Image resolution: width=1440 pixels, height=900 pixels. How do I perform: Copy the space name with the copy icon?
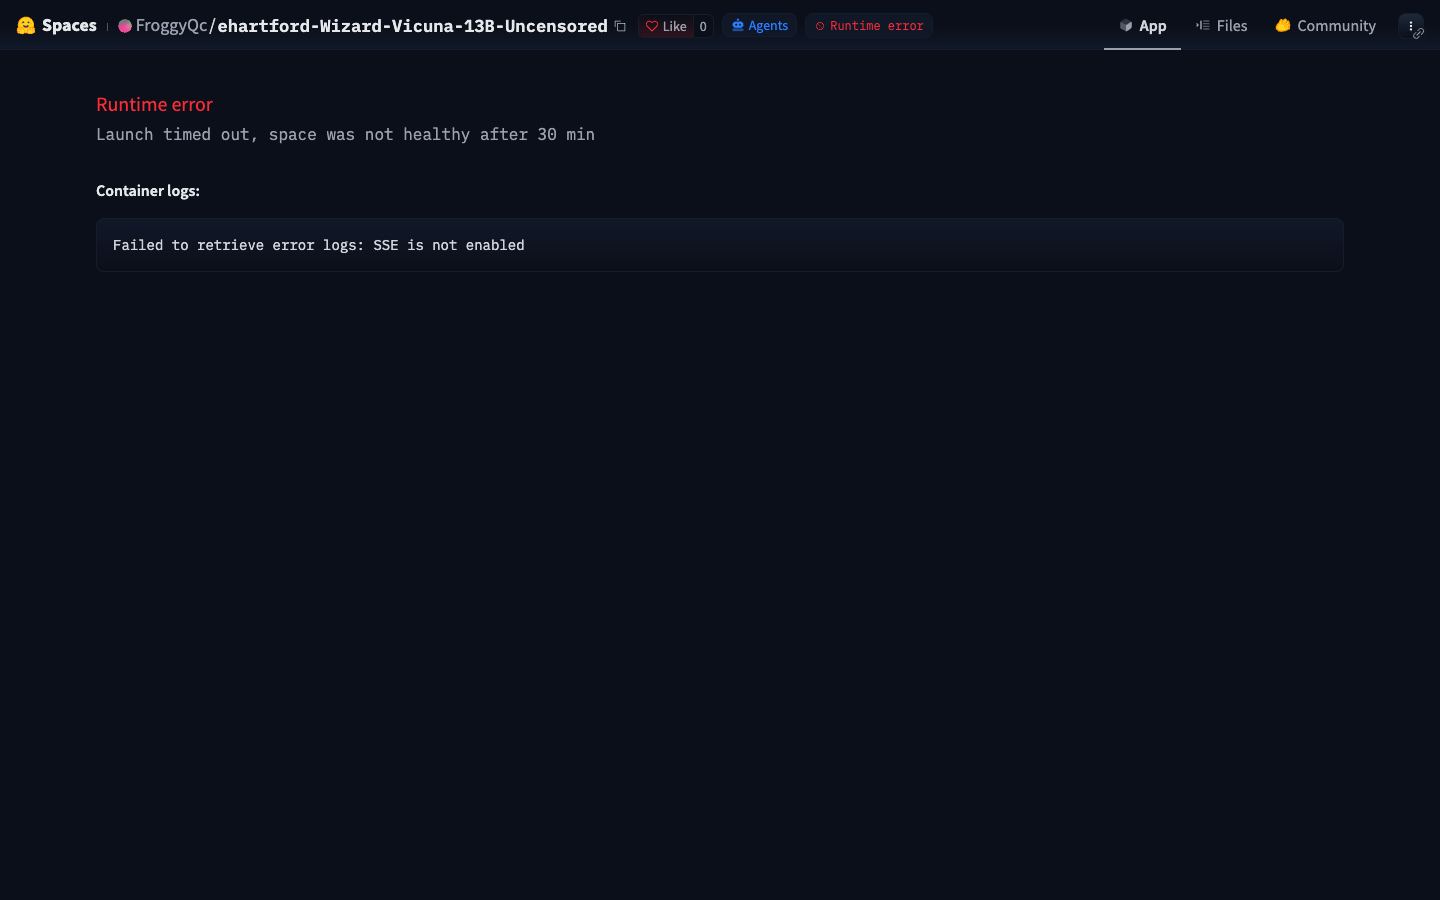pyautogui.click(x=620, y=26)
